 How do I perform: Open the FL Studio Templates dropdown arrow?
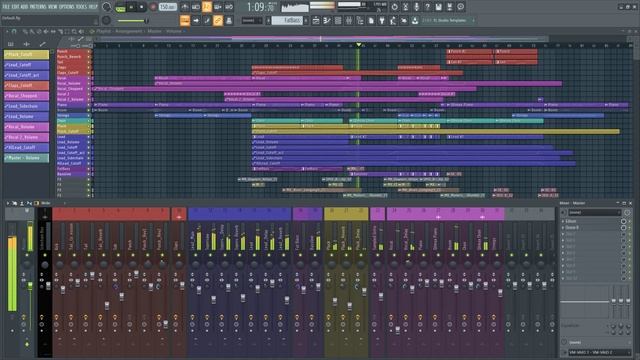pos(473,20)
